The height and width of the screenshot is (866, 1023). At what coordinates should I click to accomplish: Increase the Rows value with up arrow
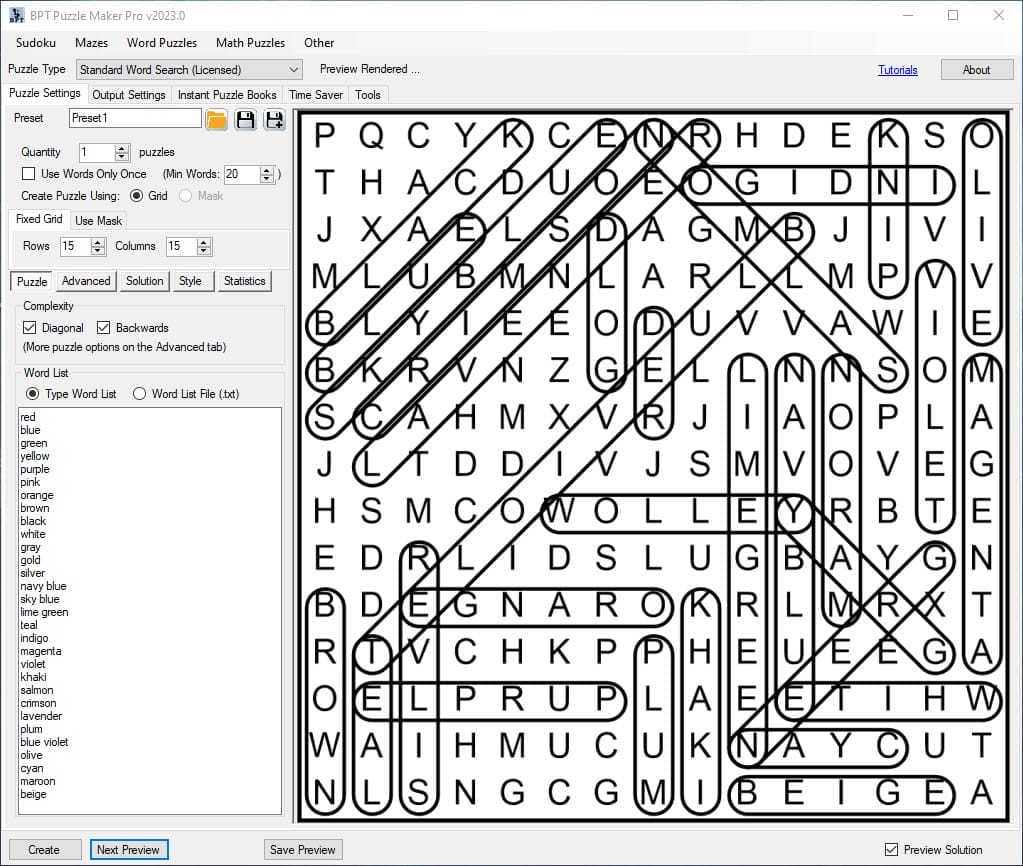(x=97, y=242)
